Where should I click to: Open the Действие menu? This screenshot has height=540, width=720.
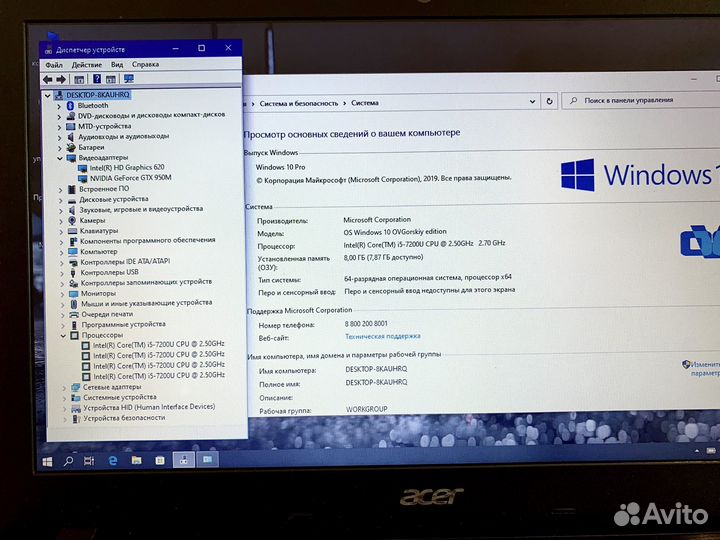point(87,65)
